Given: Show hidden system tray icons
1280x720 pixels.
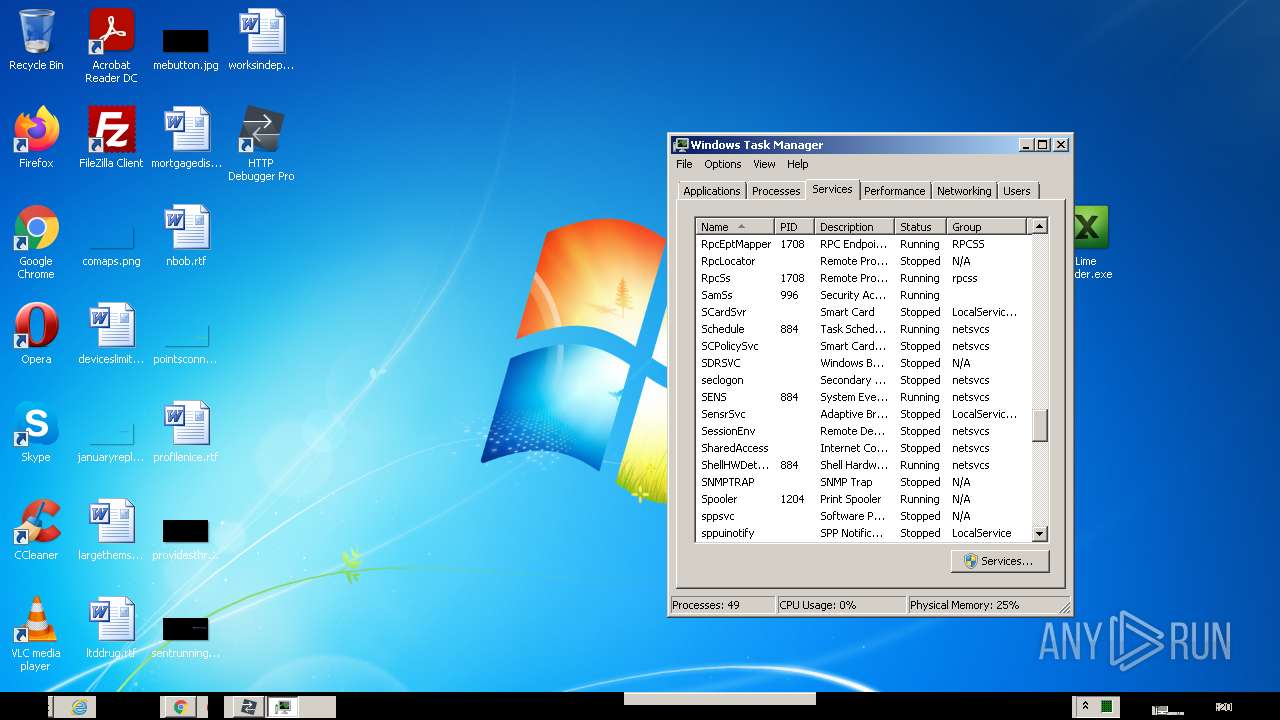Looking at the screenshot, I should coord(1085,706).
